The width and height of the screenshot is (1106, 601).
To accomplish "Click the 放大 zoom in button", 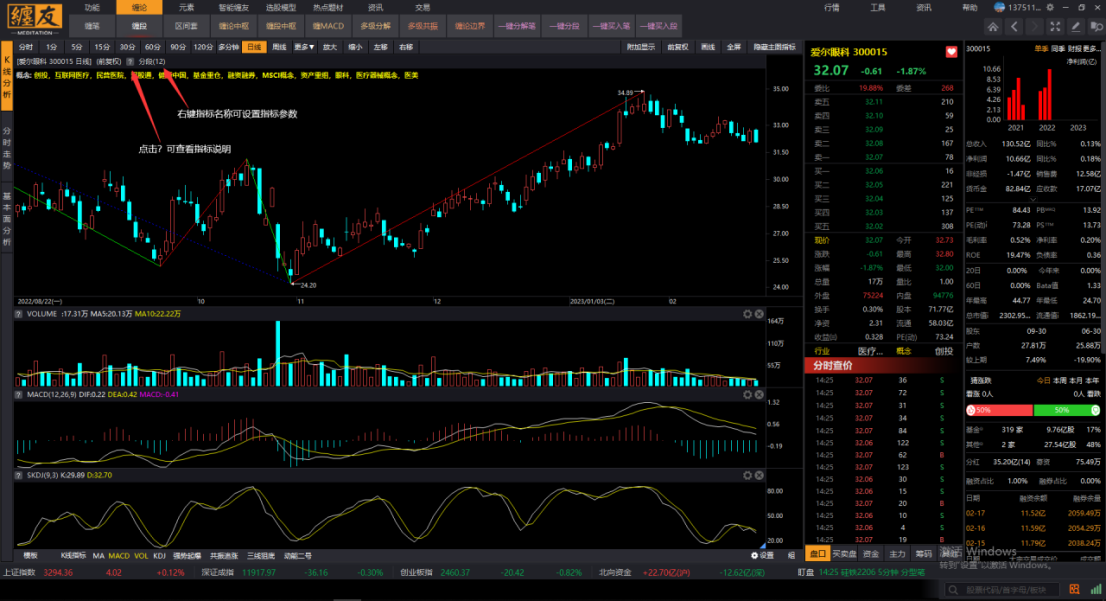I will point(330,47).
